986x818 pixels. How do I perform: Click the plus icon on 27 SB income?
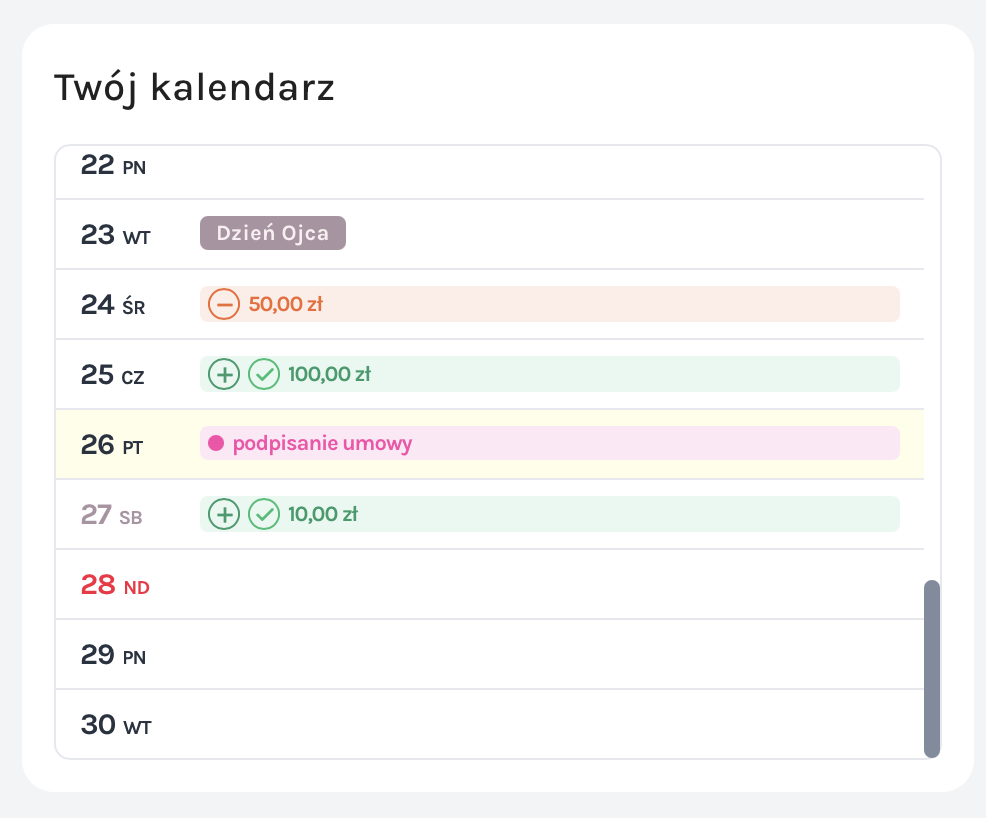pos(224,514)
